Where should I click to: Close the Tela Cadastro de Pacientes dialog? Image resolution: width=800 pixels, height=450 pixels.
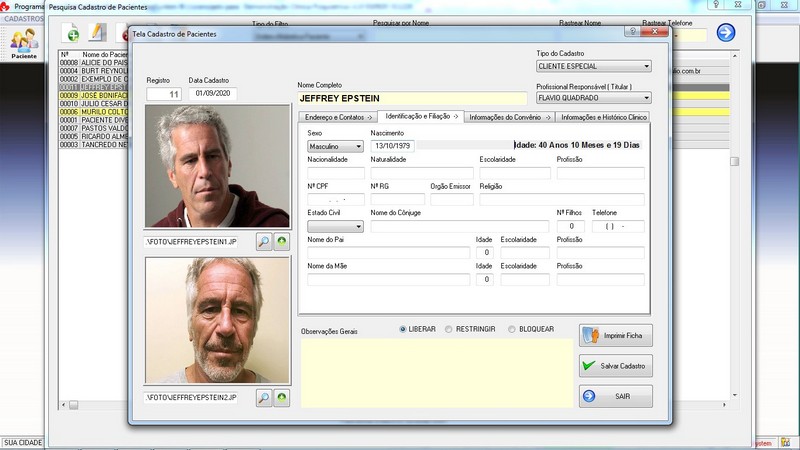[655, 32]
